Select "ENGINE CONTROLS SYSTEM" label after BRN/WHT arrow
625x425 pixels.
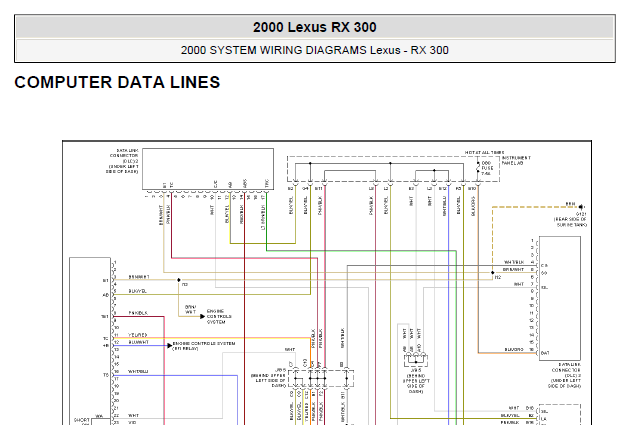pos(219,317)
